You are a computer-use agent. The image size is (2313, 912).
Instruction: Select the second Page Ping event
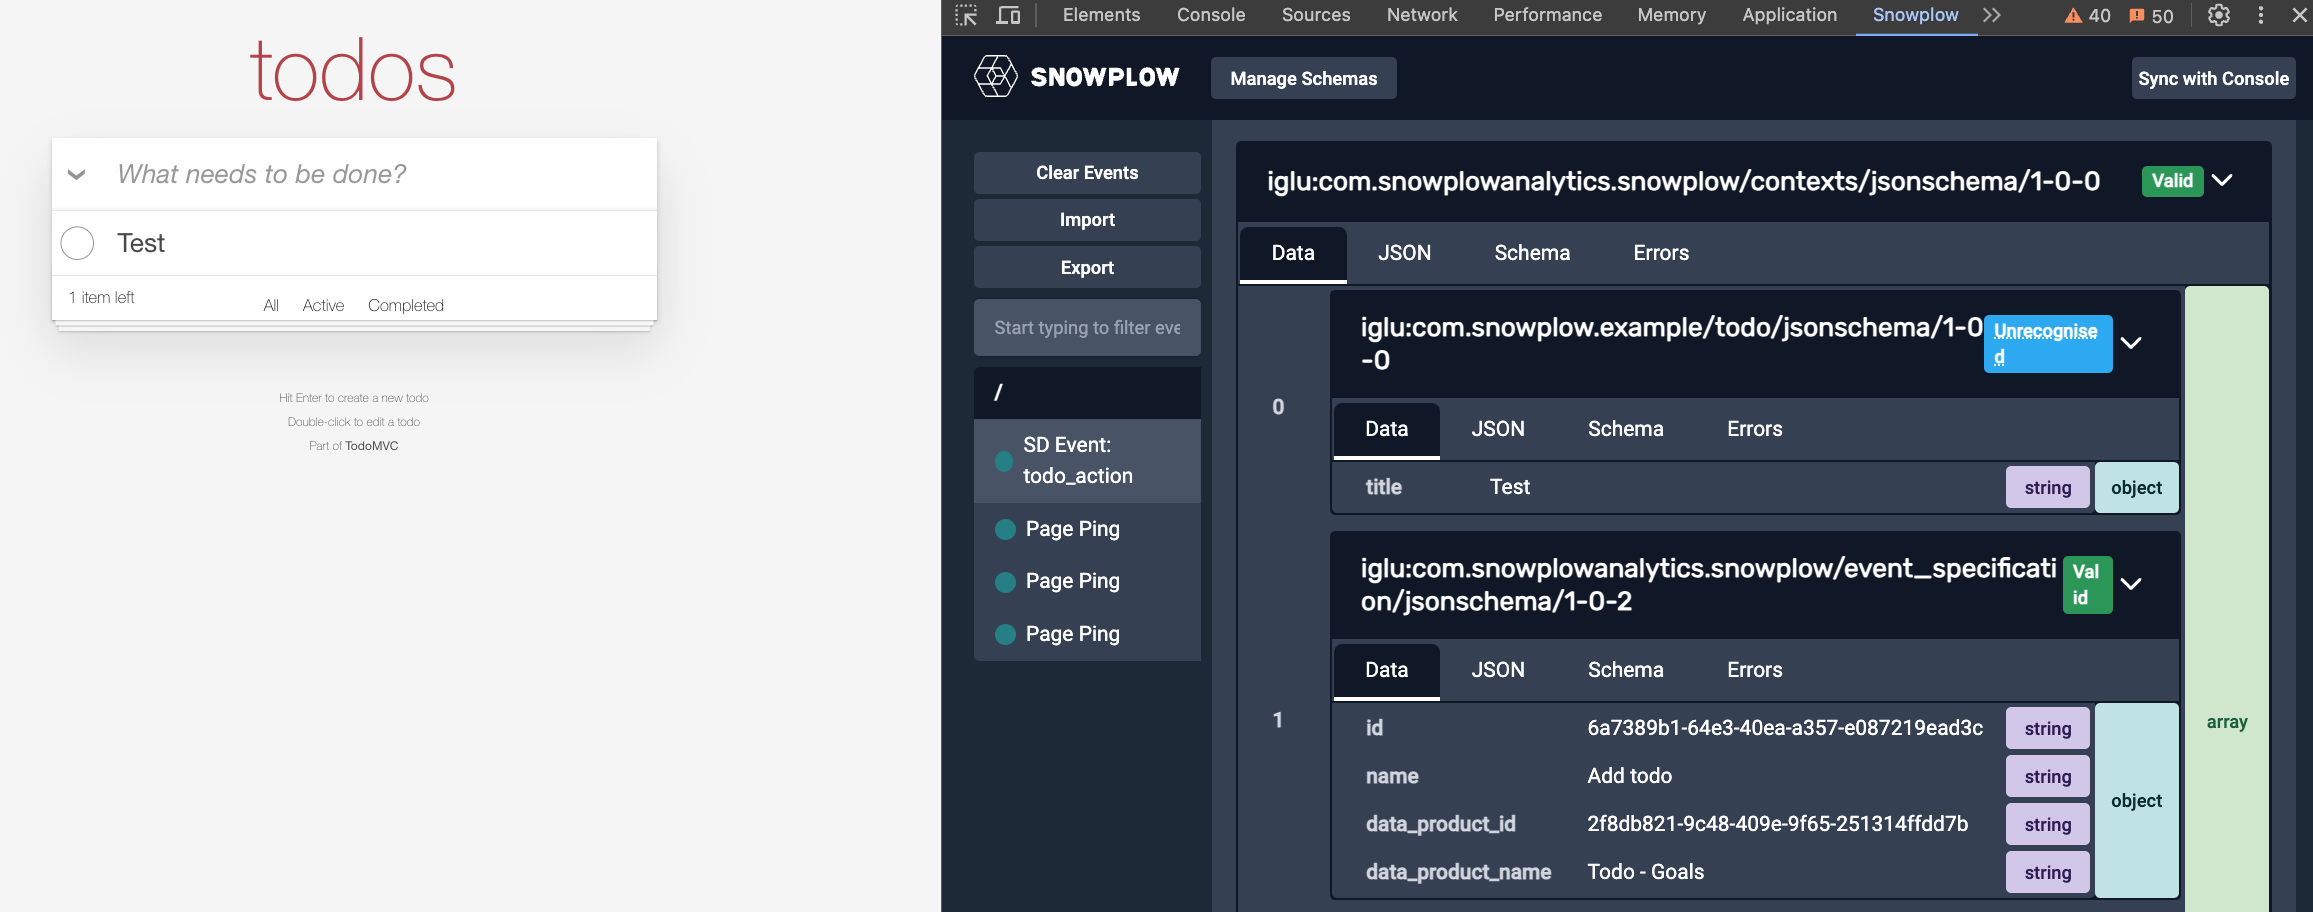[1087, 581]
